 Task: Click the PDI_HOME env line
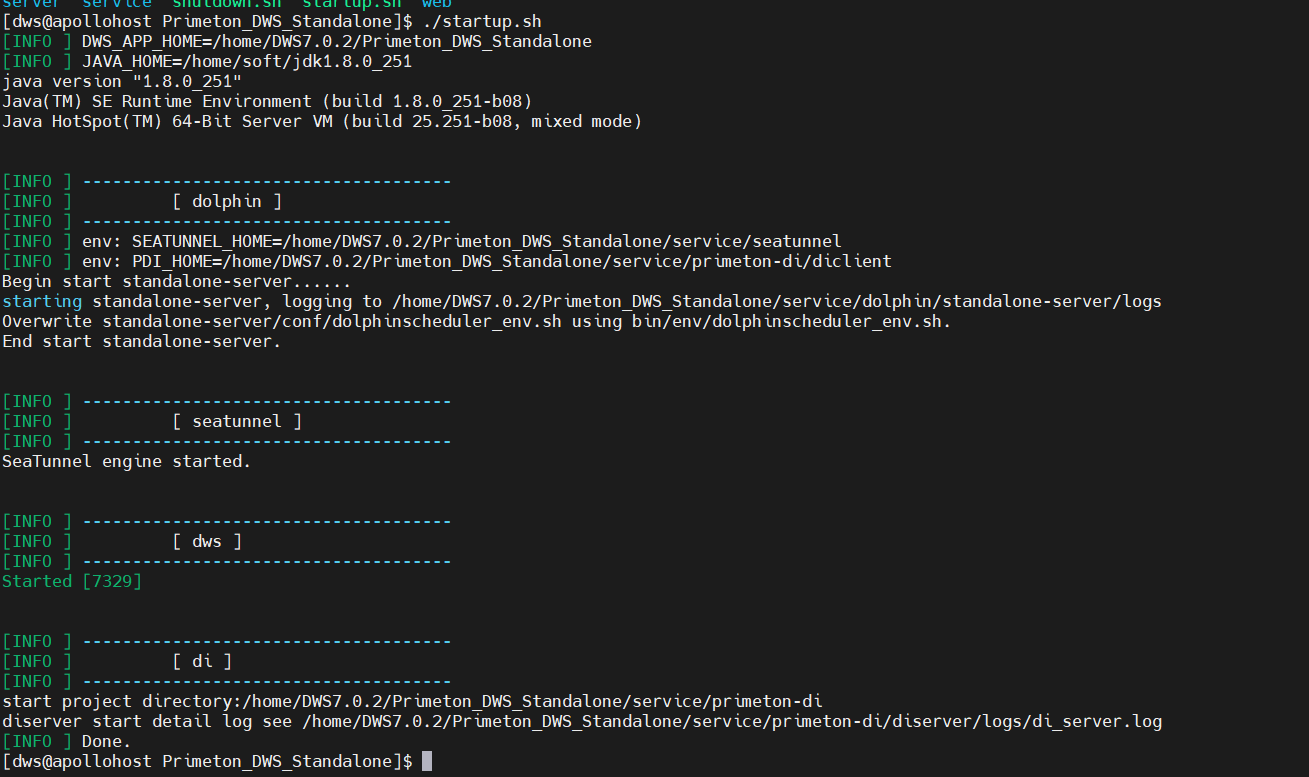tap(447, 261)
